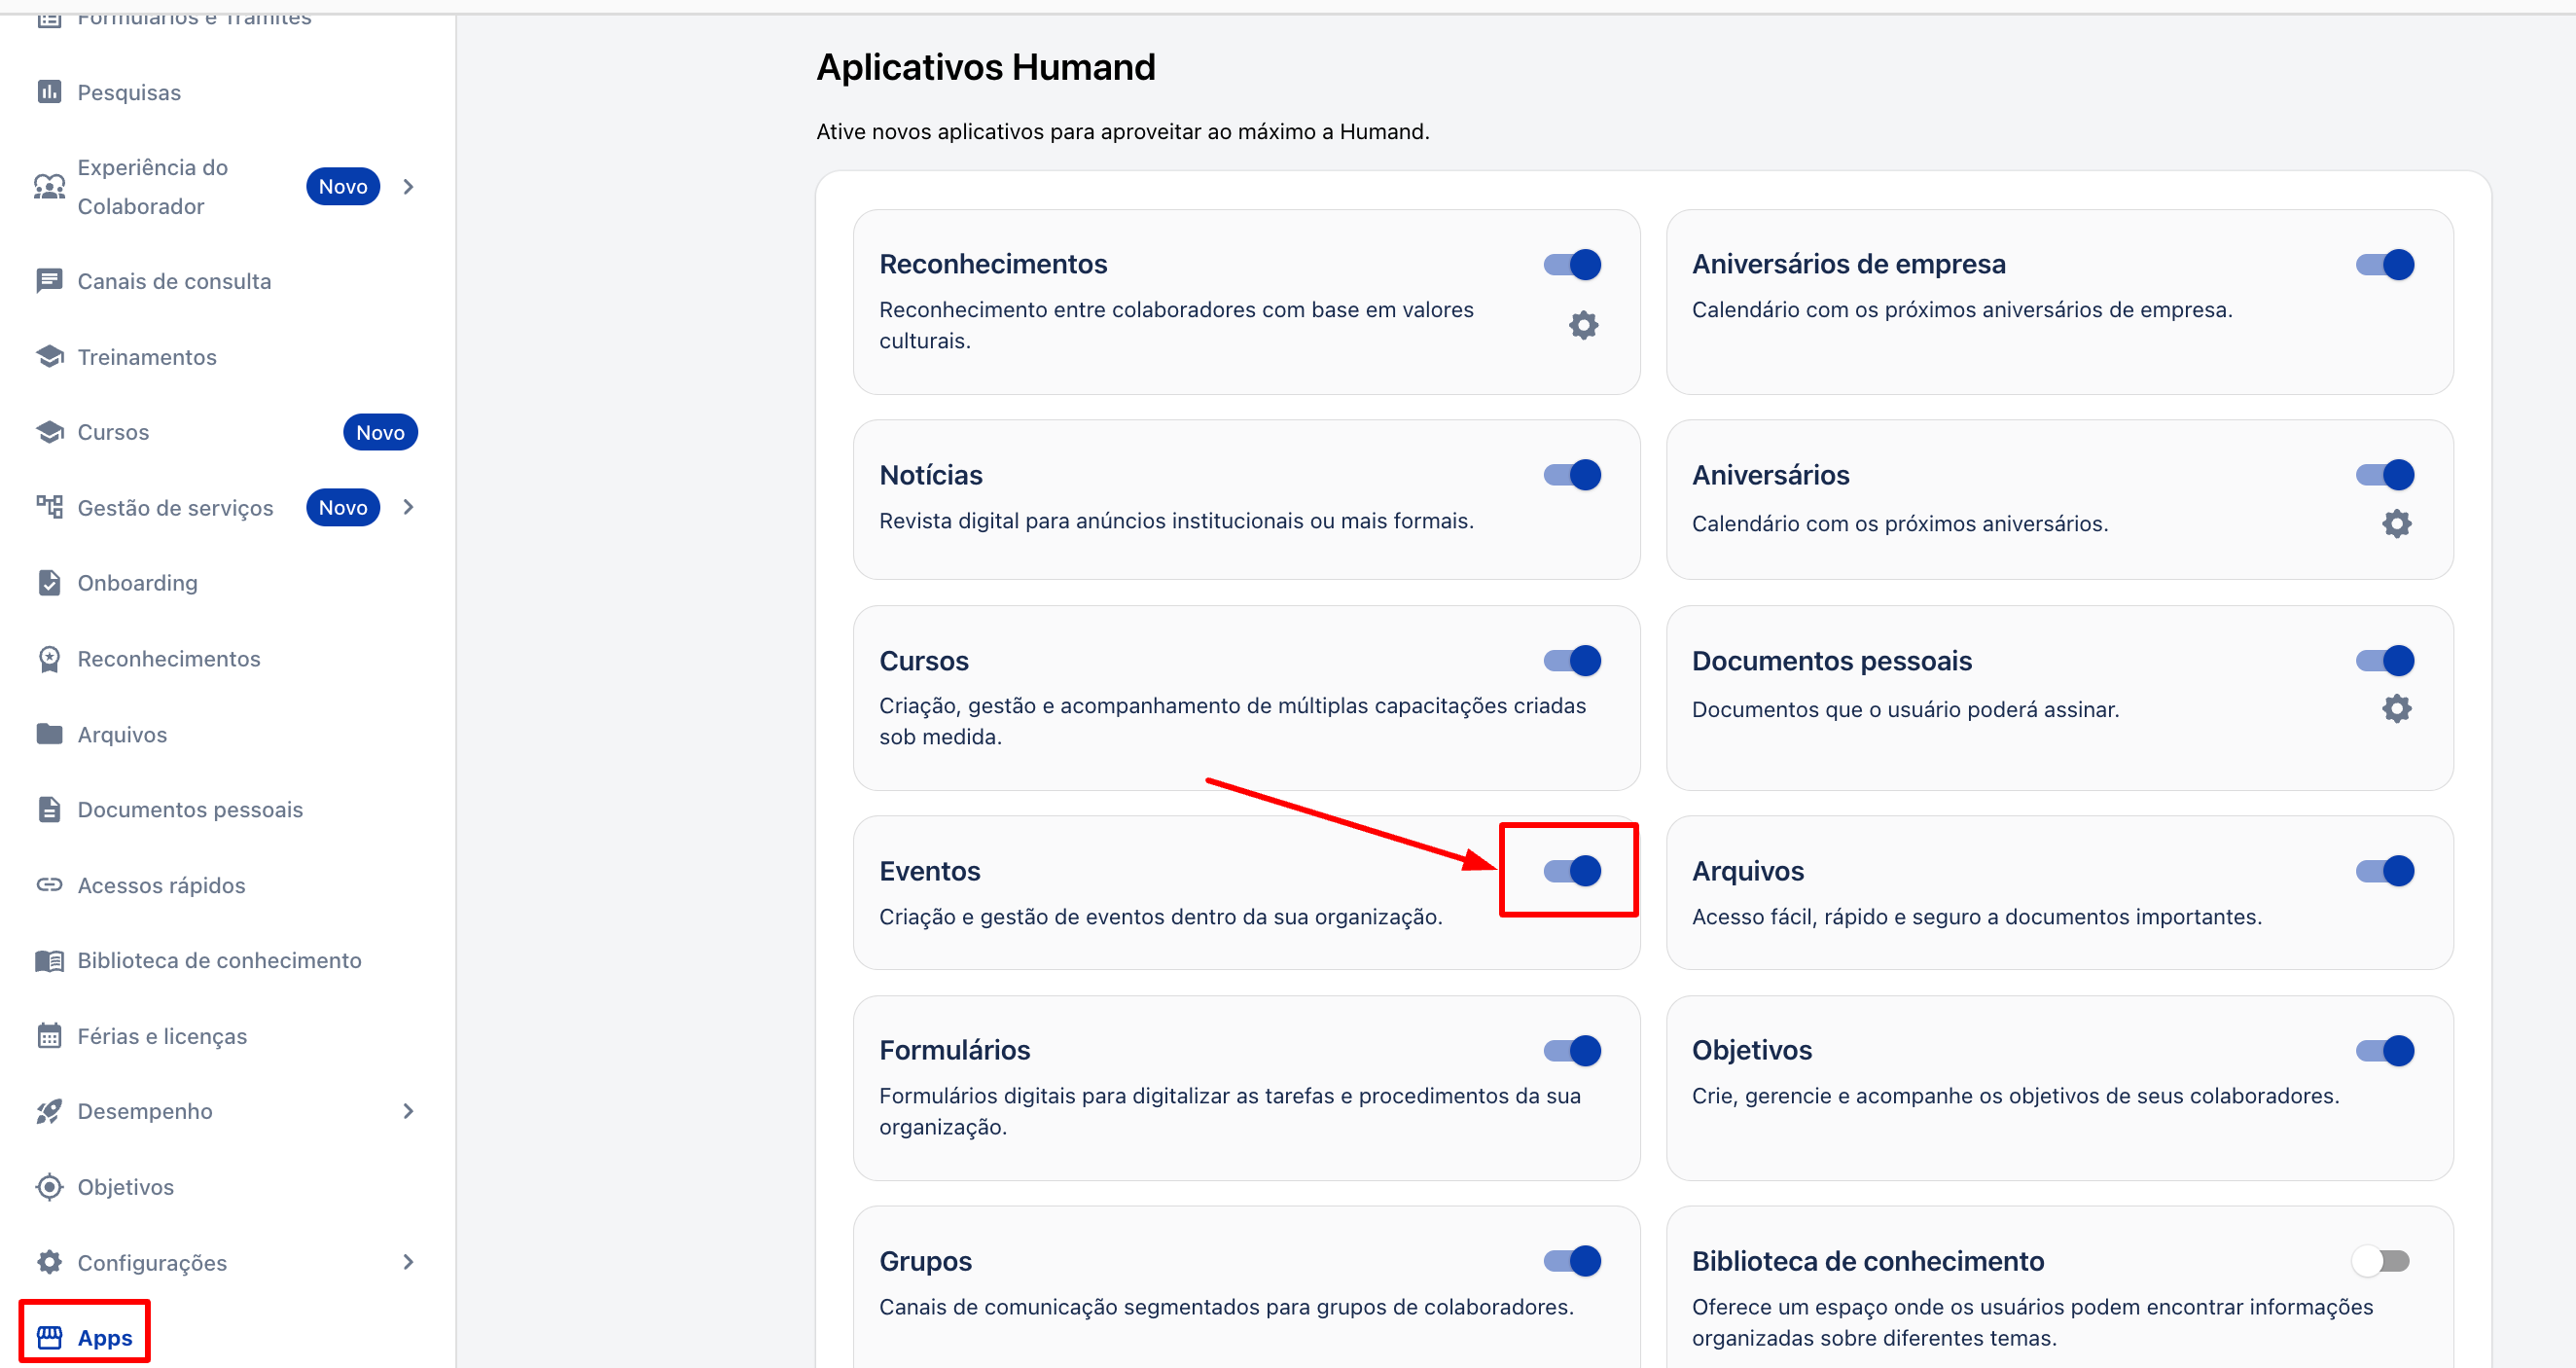
Task: Click Novo badge beside Experiência do Colaborador
Action: pyautogui.click(x=343, y=187)
